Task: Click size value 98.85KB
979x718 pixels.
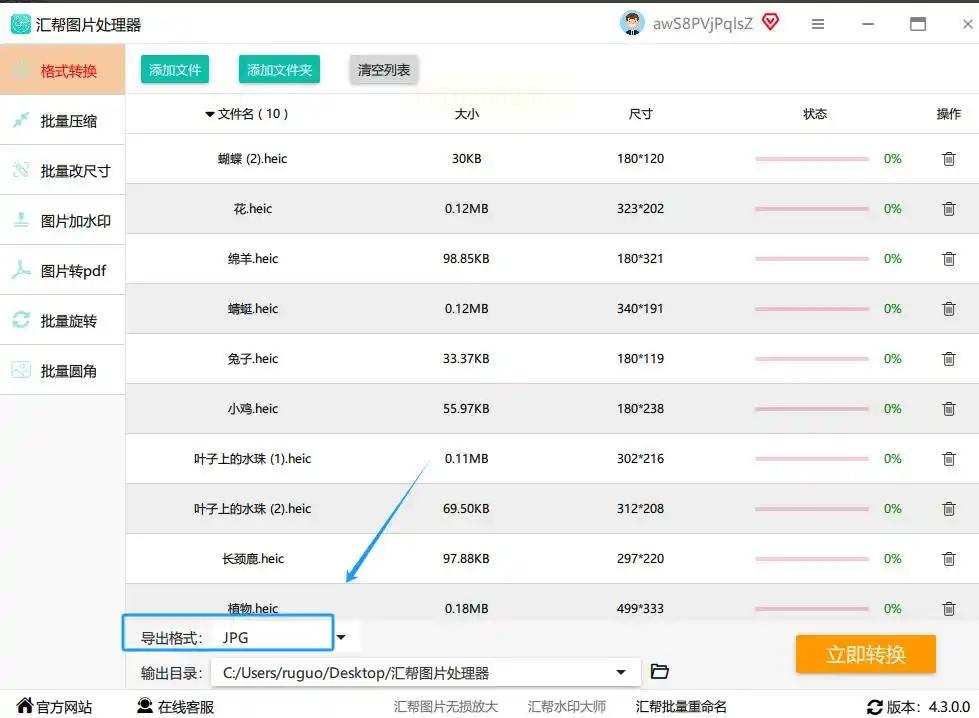Action: pyautogui.click(x=466, y=258)
